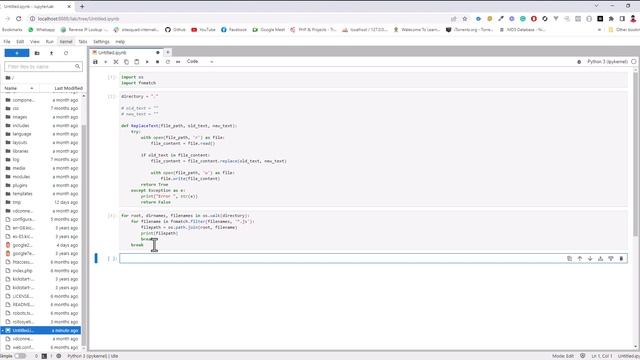Open the Code cell type dropdown
This screenshot has height=360, width=640.
pos(200,62)
